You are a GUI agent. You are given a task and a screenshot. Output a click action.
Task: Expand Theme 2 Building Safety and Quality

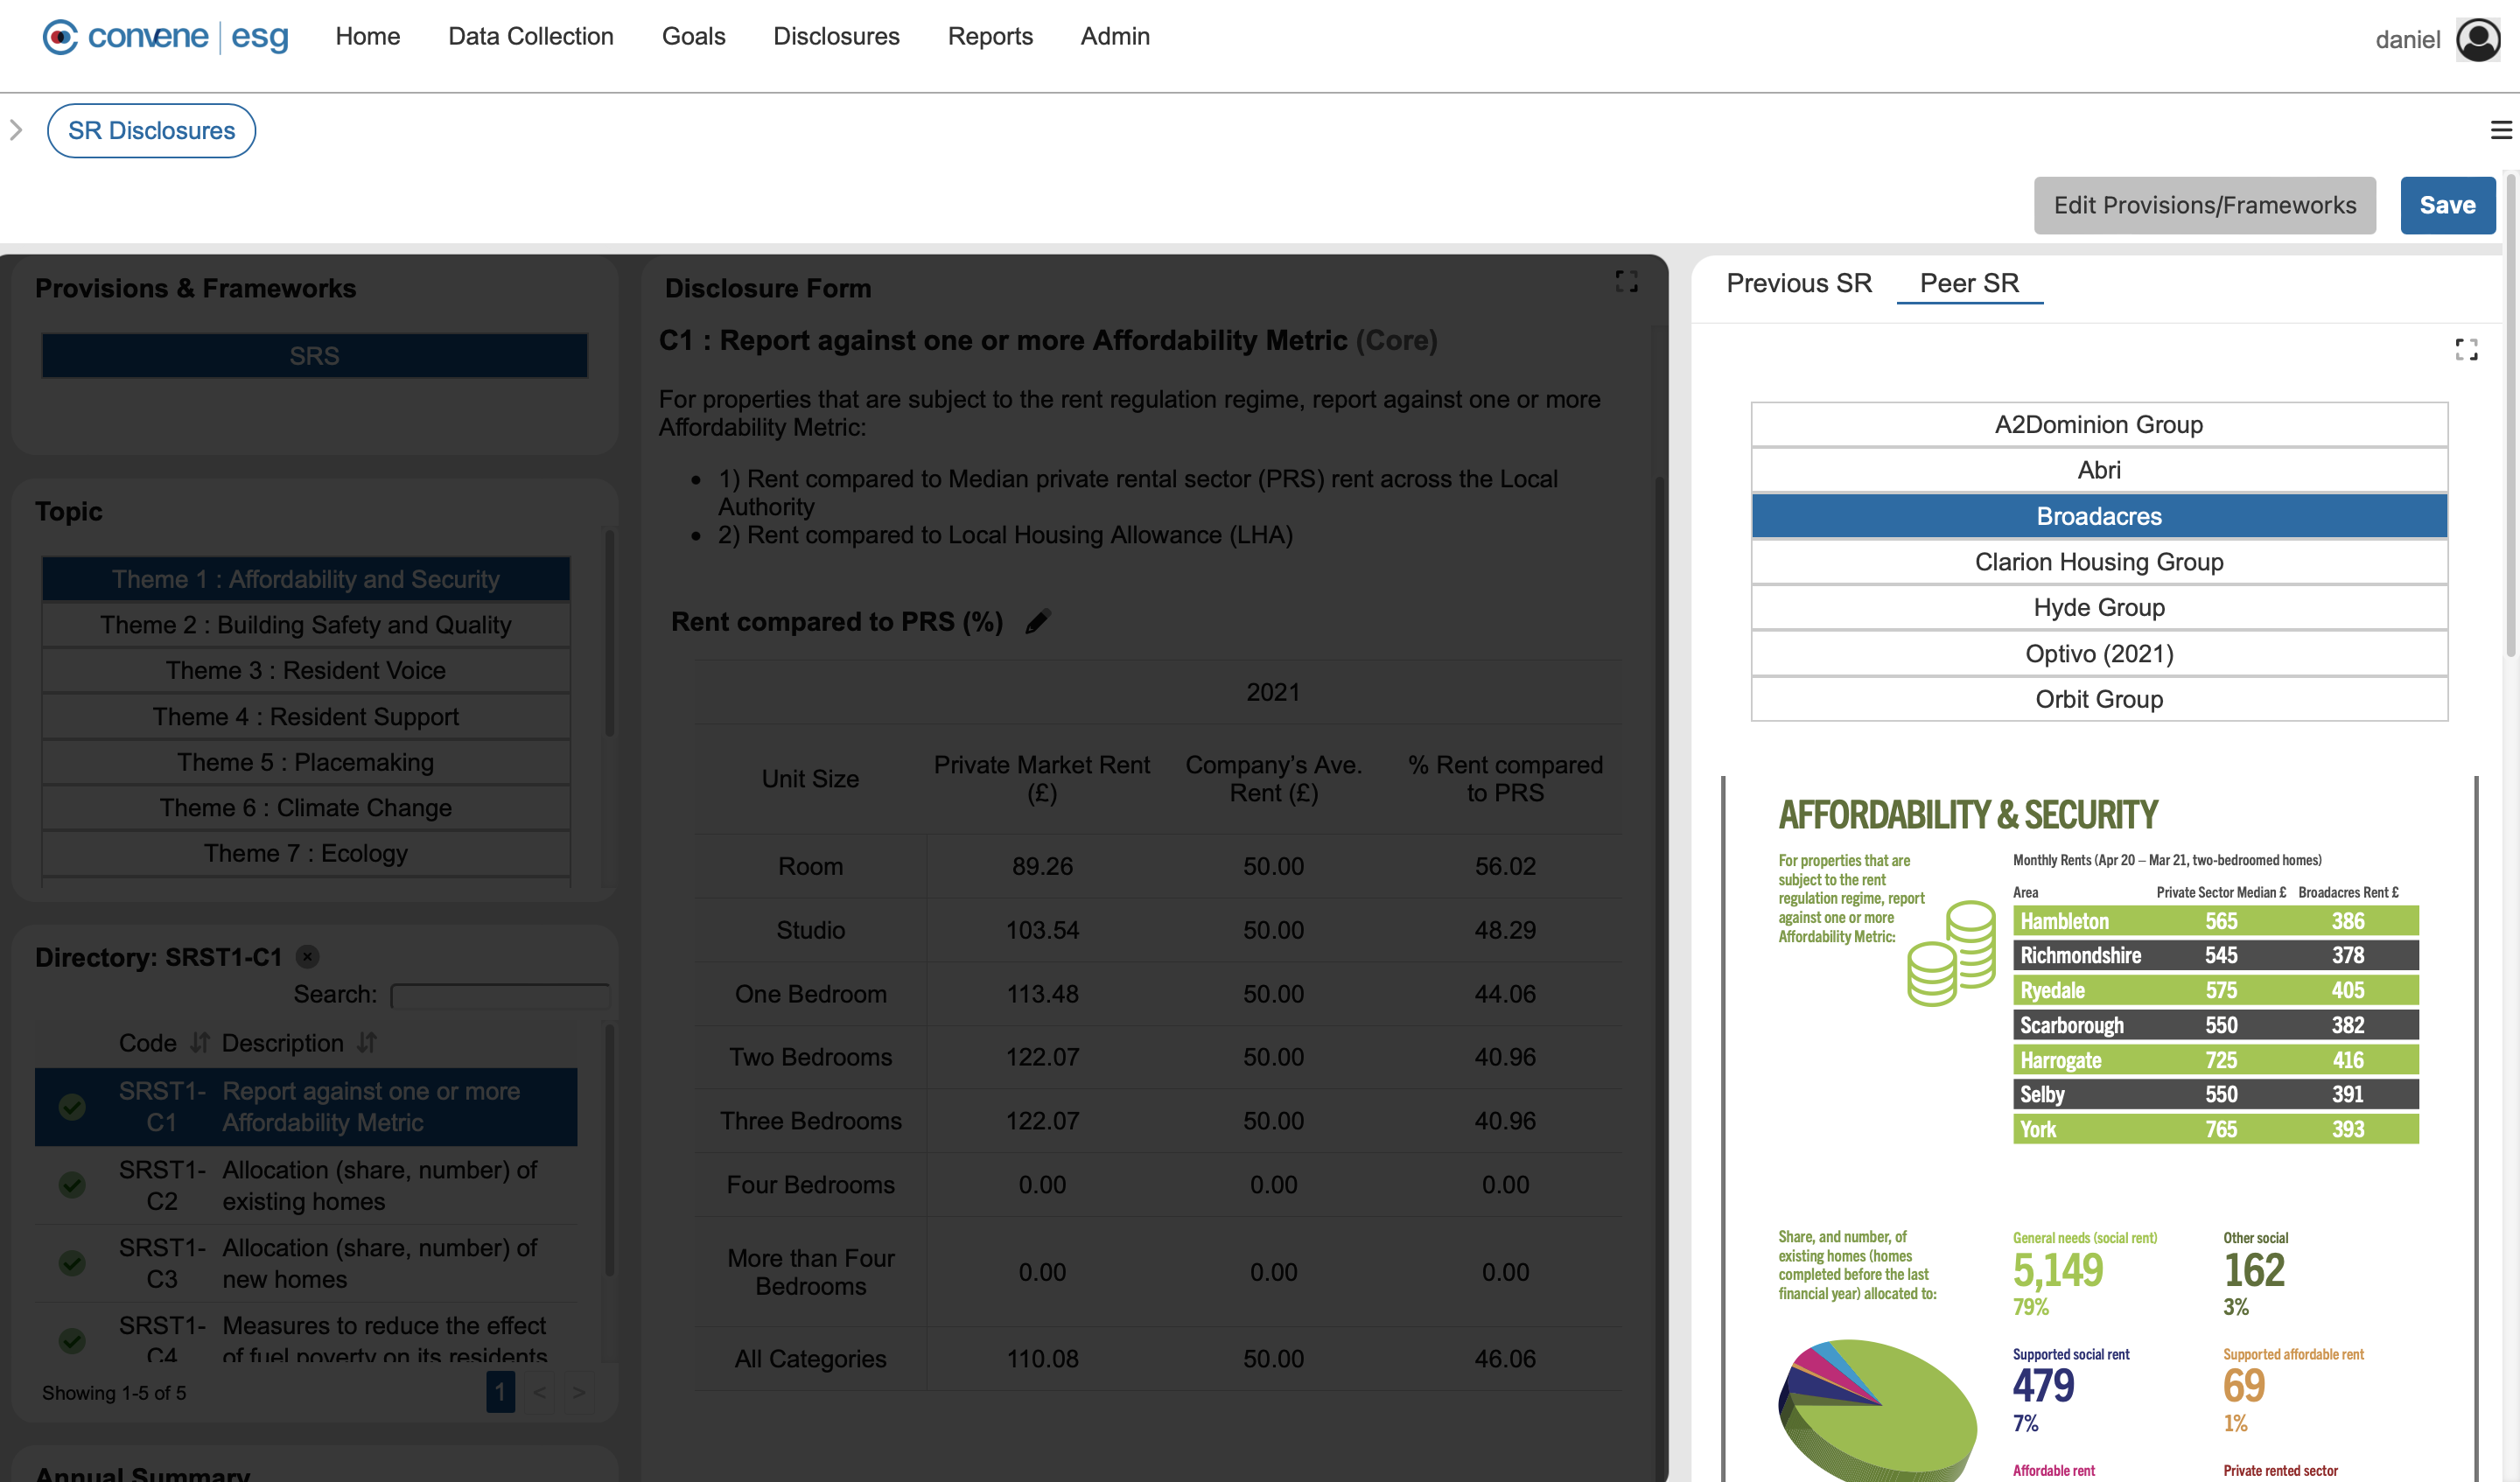click(305, 623)
